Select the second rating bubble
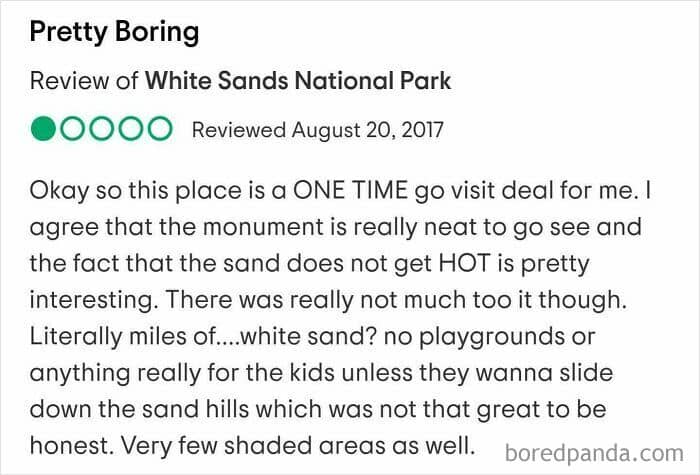Image resolution: width=700 pixels, height=475 pixels. (73, 130)
